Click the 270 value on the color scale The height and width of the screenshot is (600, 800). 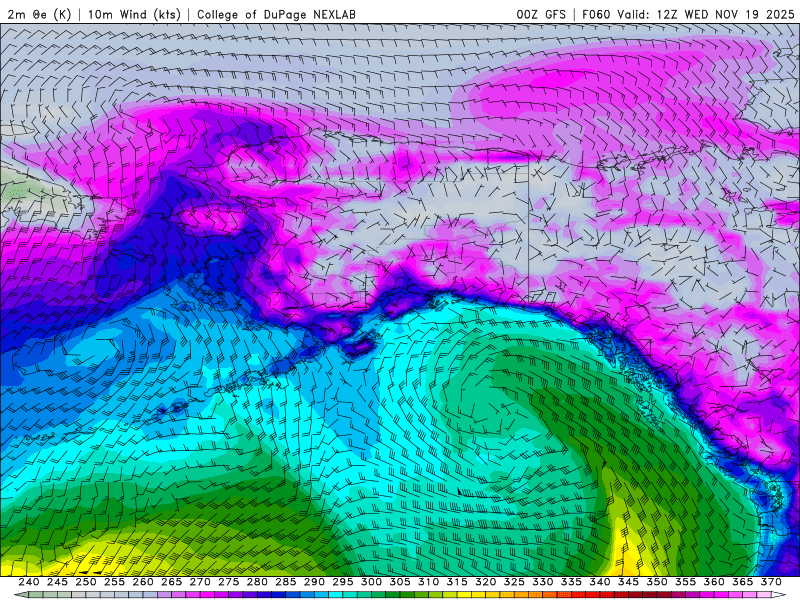200,582
